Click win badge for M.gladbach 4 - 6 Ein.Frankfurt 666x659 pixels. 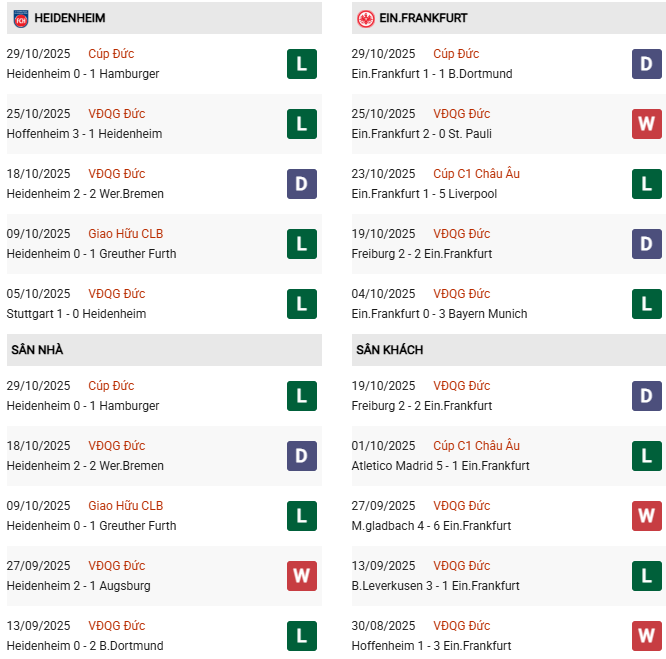pyautogui.click(x=647, y=516)
